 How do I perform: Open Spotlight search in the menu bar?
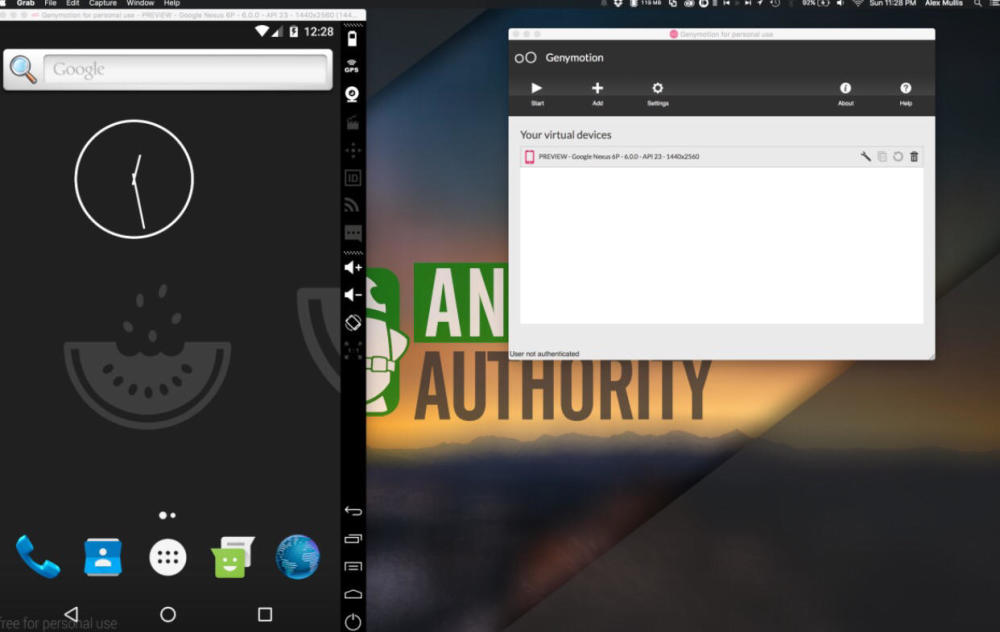(x=978, y=3)
